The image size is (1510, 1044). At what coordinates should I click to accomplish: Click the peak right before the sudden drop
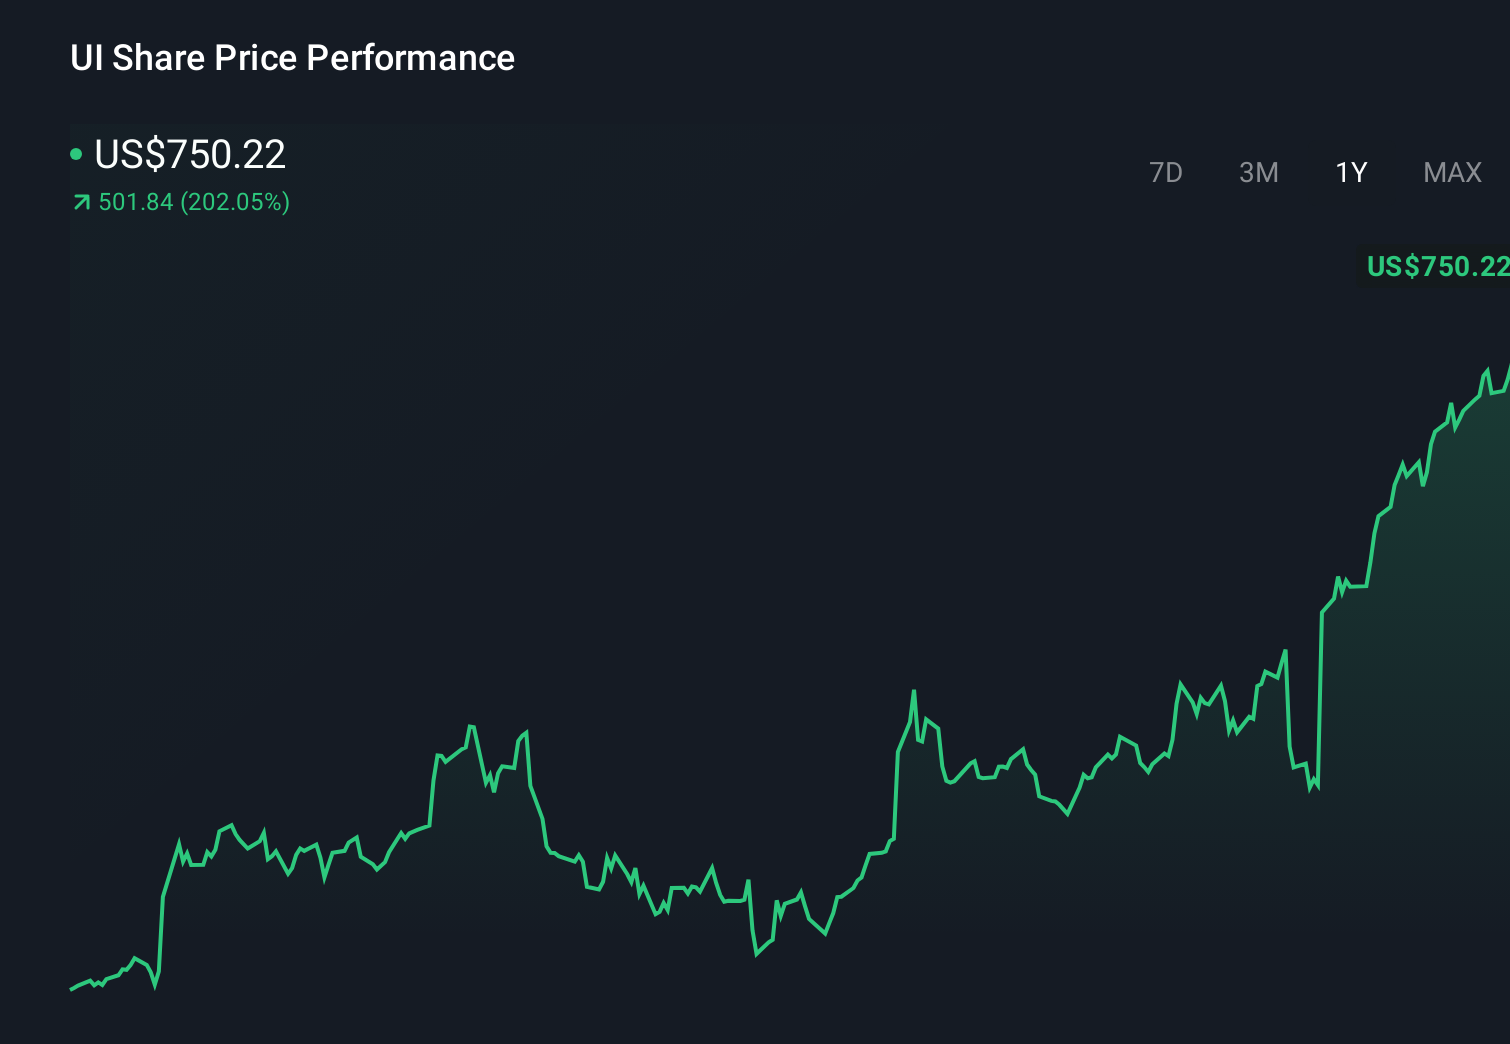[1285, 652]
